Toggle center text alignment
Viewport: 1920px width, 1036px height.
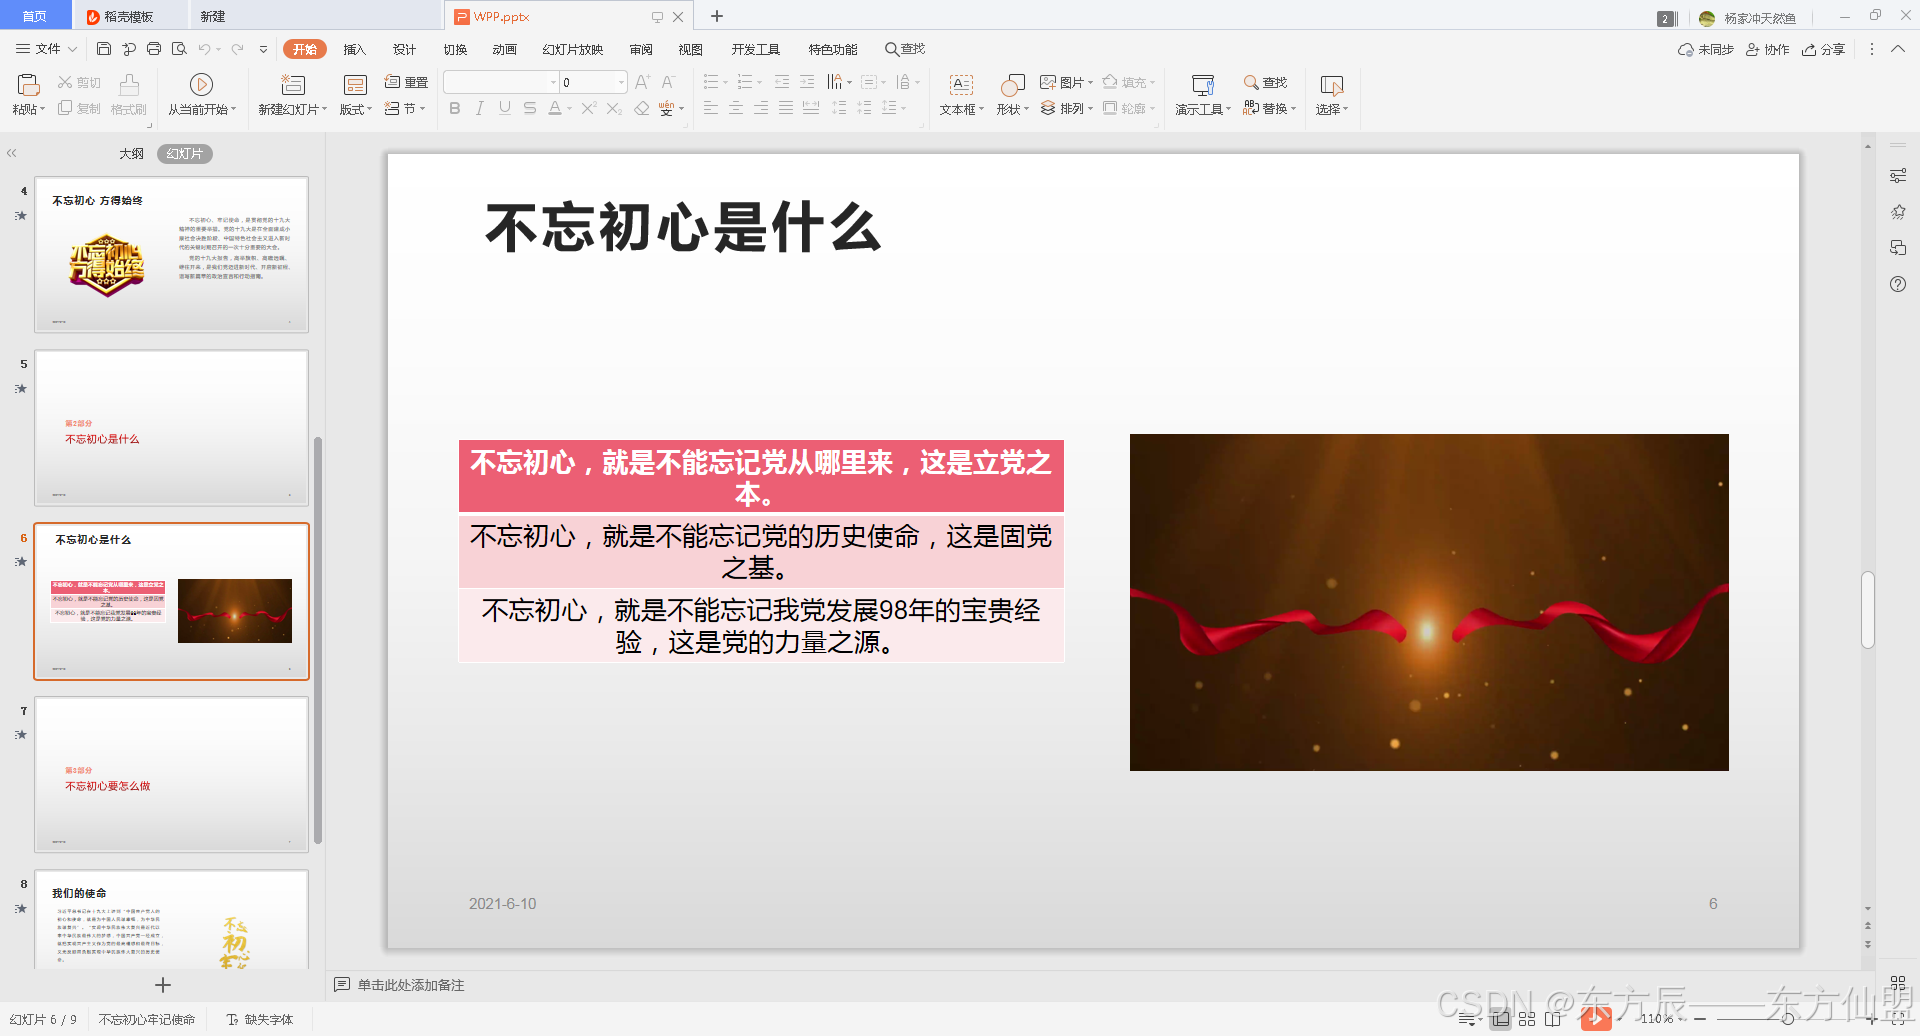(x=736, y=108)
